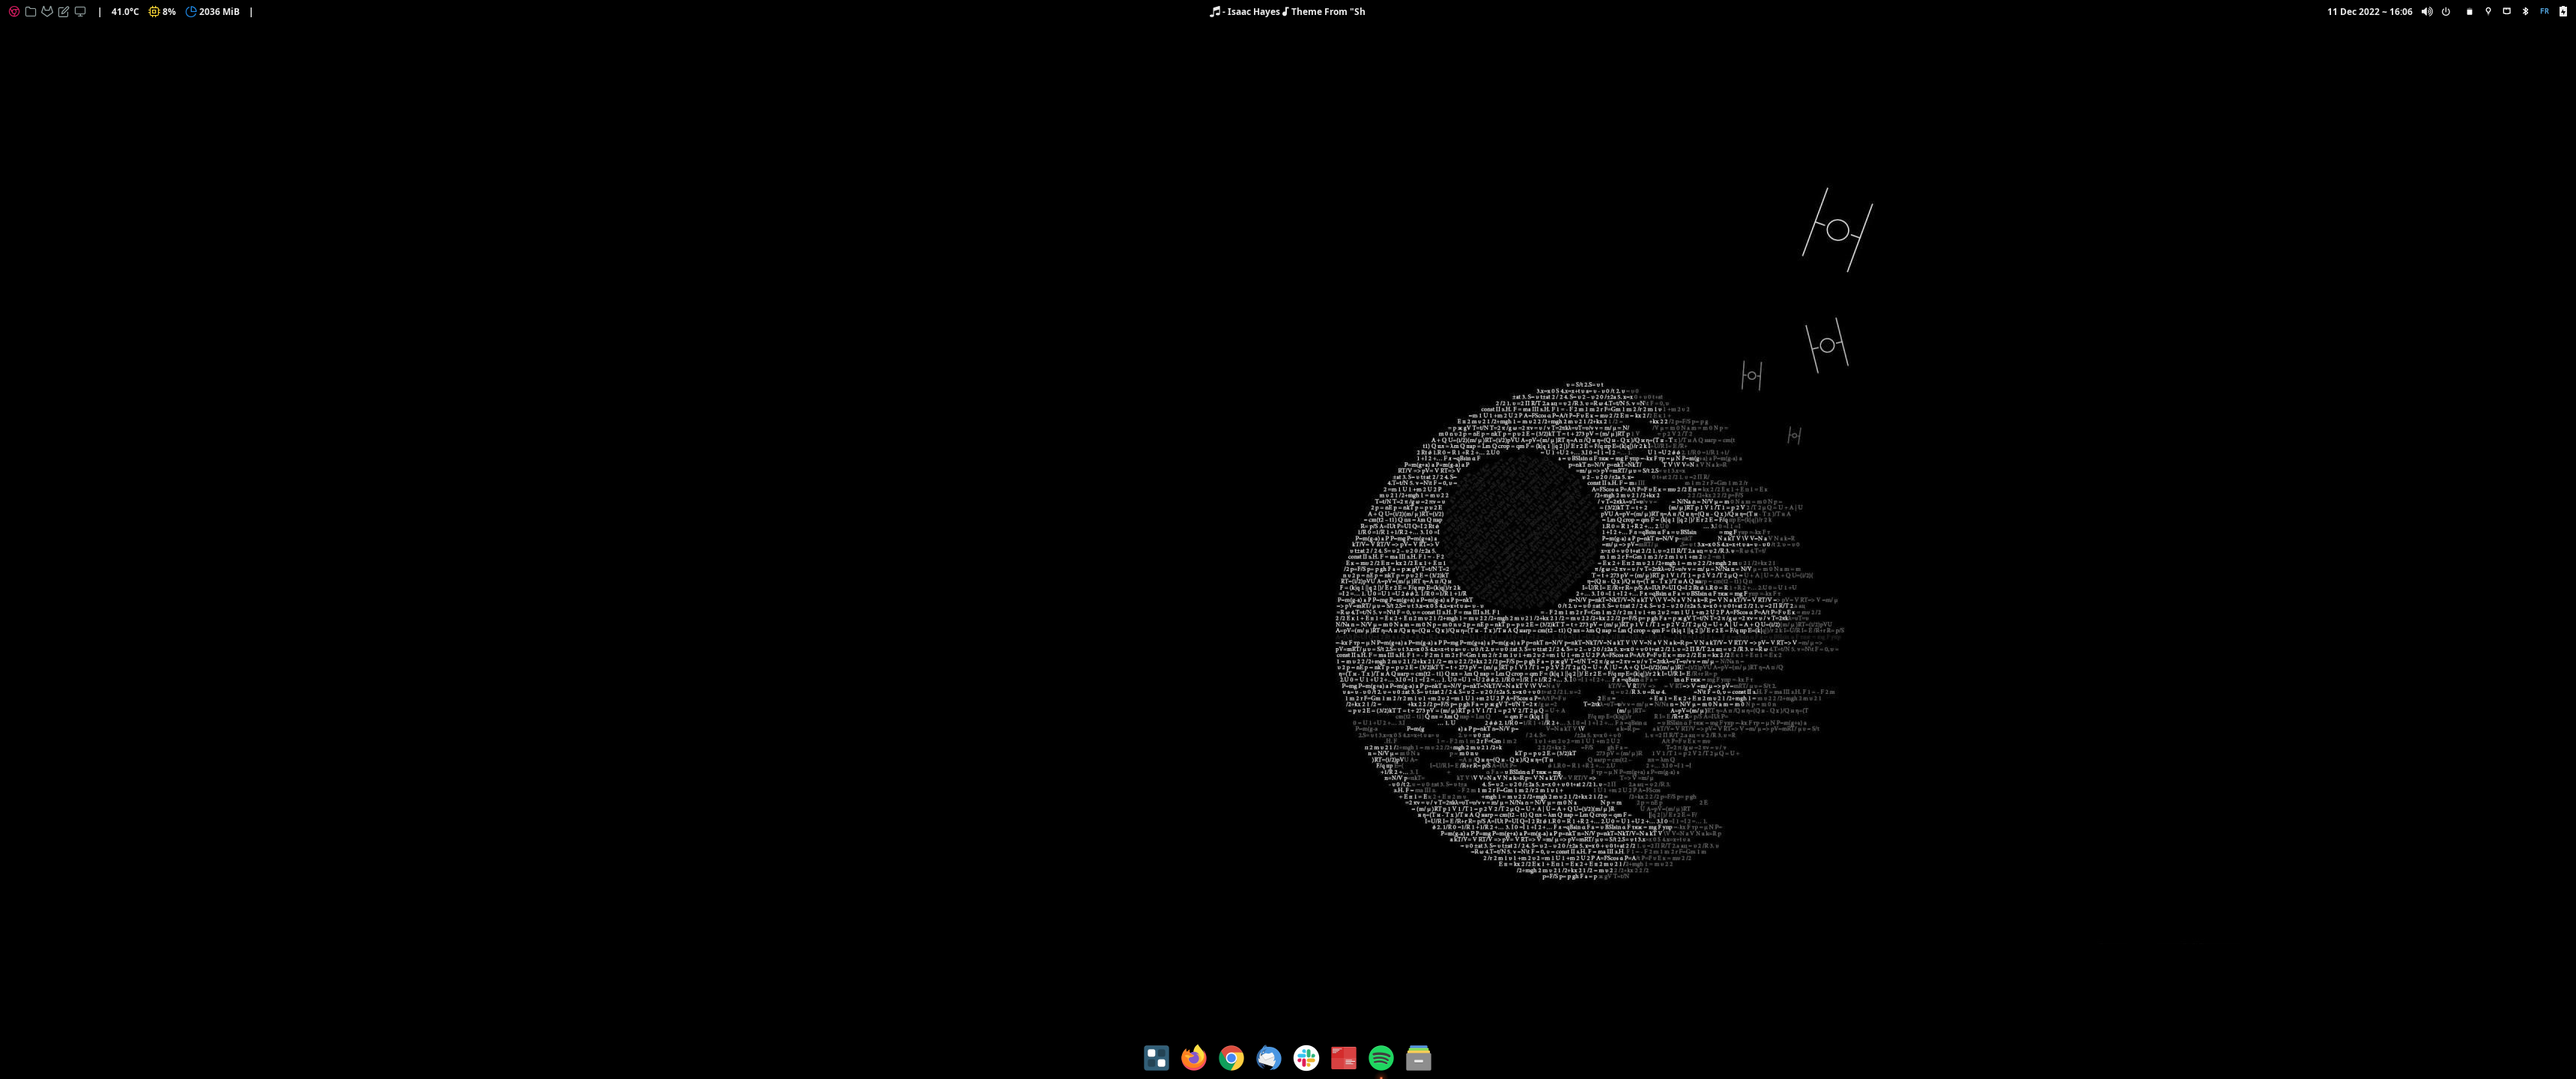Select the monitor workspace icon
The image size is (2576, 1079).
tap(81, 12)
